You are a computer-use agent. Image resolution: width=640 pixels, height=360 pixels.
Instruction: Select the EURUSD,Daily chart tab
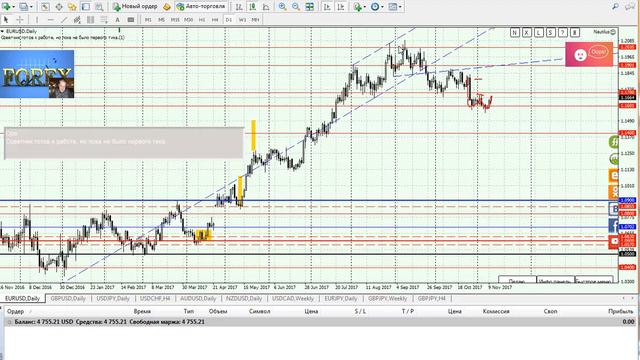click(22, 299)
